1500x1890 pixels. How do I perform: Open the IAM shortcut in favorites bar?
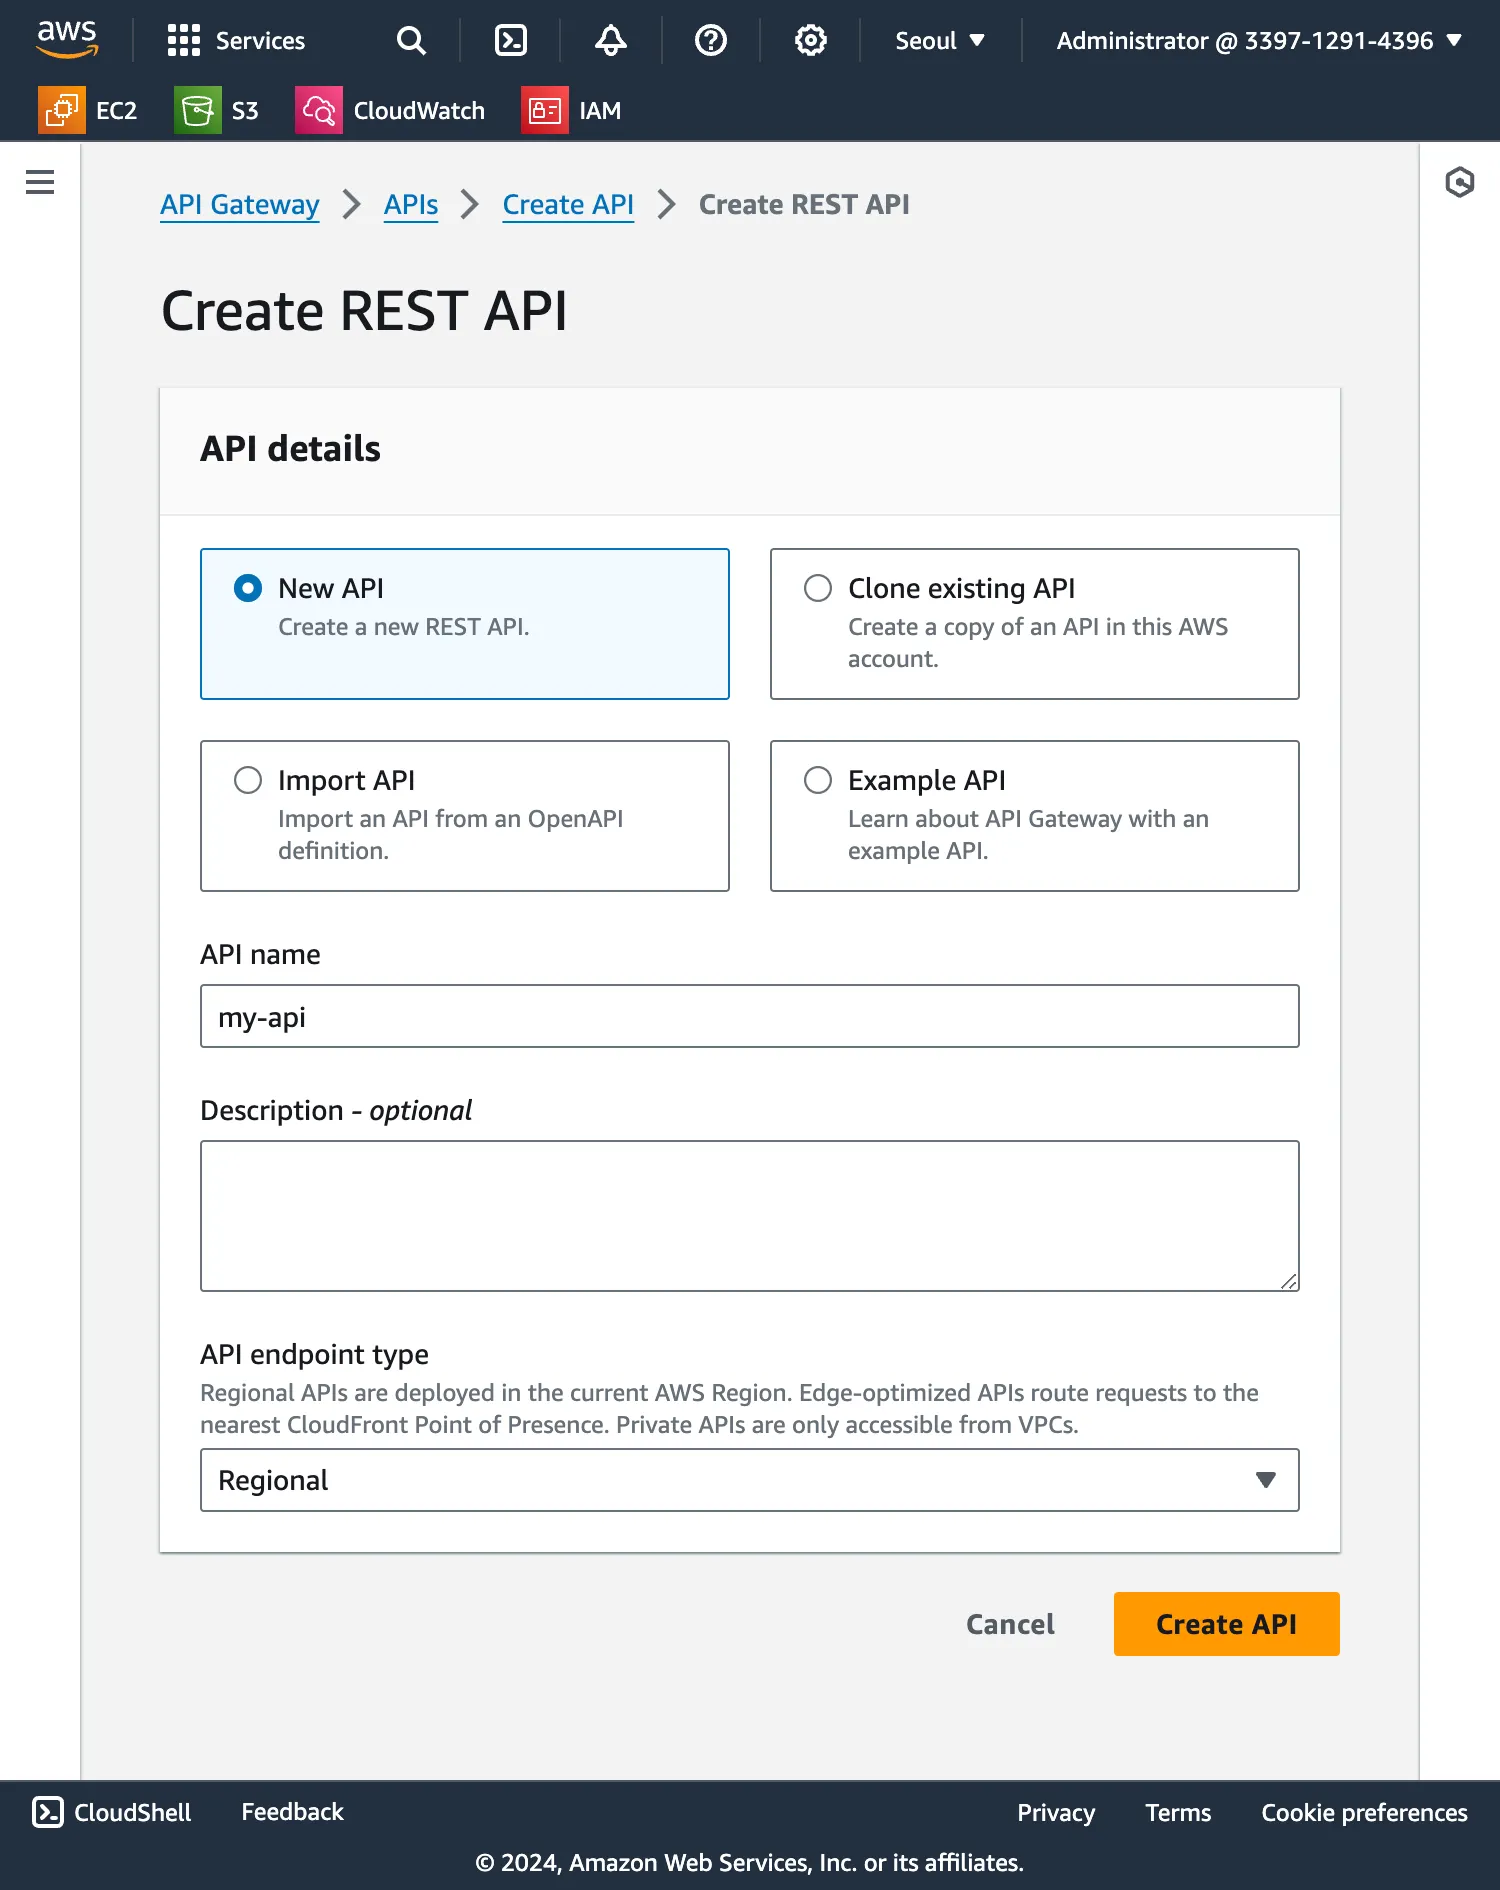(572, 110)
